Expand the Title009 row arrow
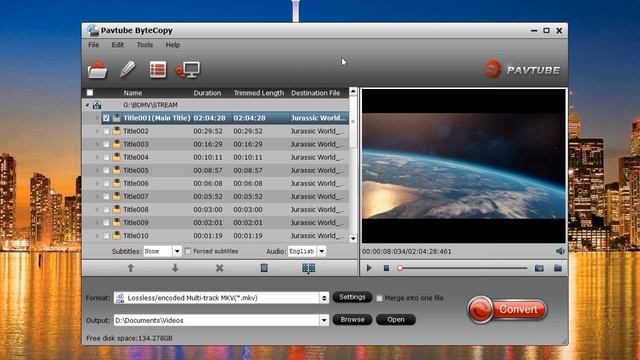This screenshot has width=640, height=360. (97, 222)
